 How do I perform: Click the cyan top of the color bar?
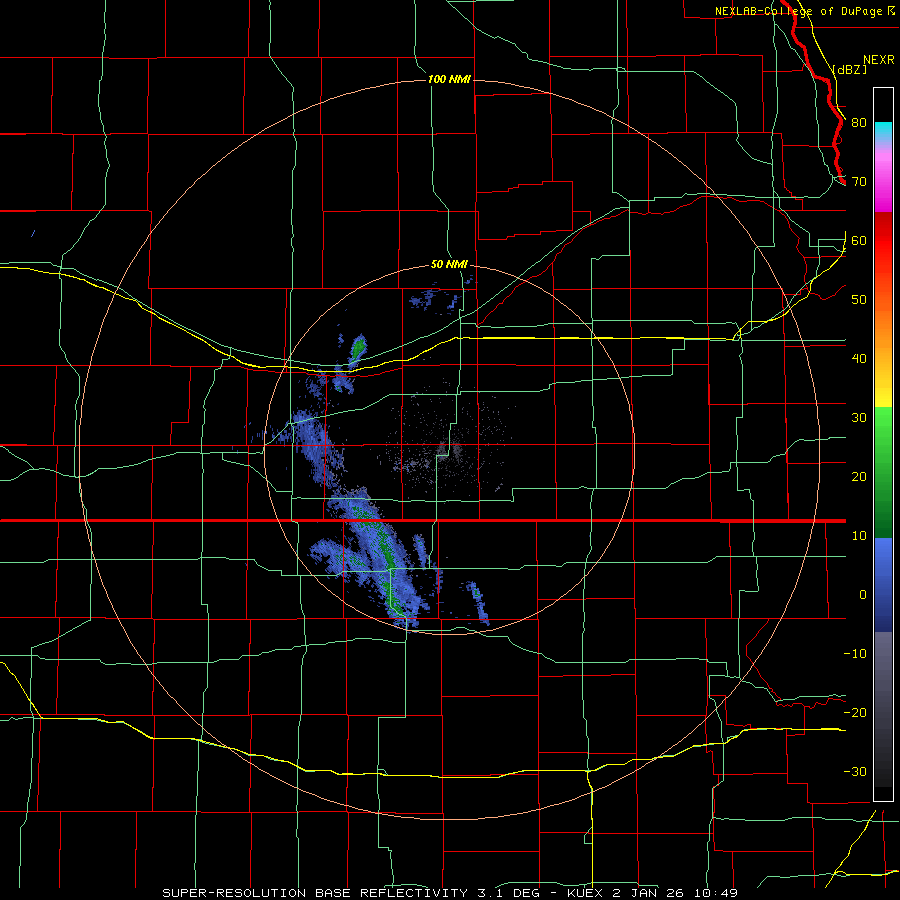coord(883,131)
